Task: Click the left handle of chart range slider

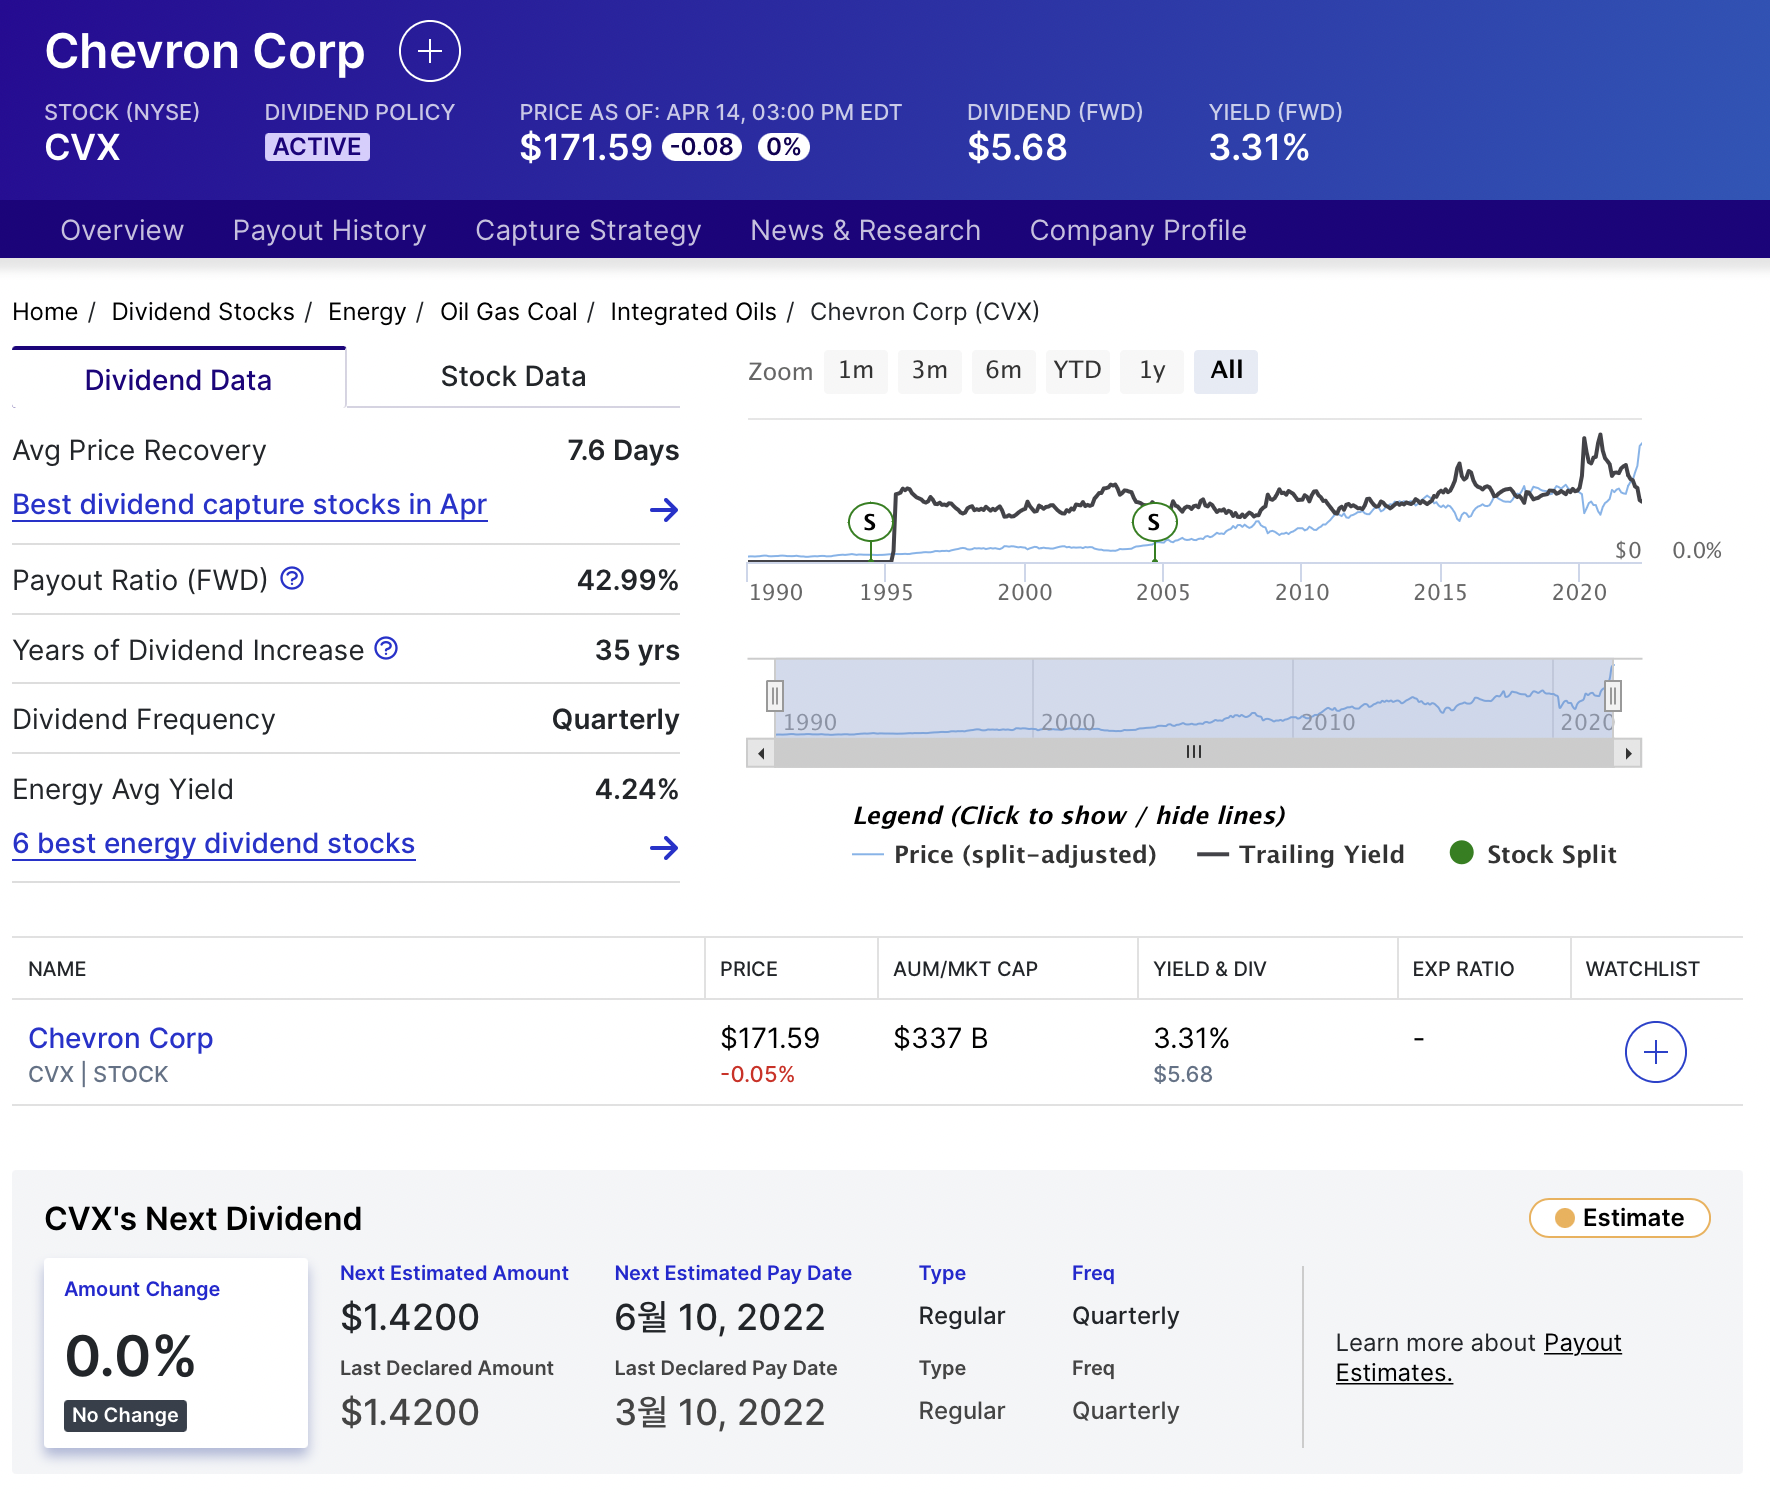Action: [x=774, y=695]
